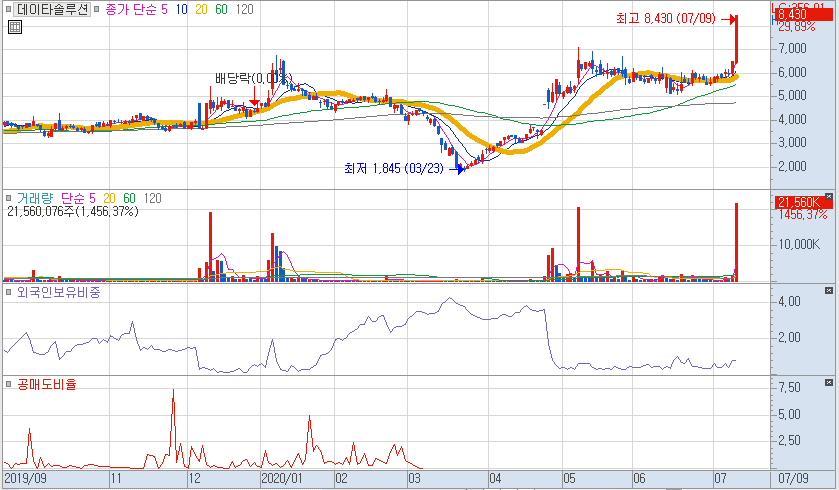Screen dimensions: 839x490
Task: Click the 05 month date axis label
Action: (569, 478)
